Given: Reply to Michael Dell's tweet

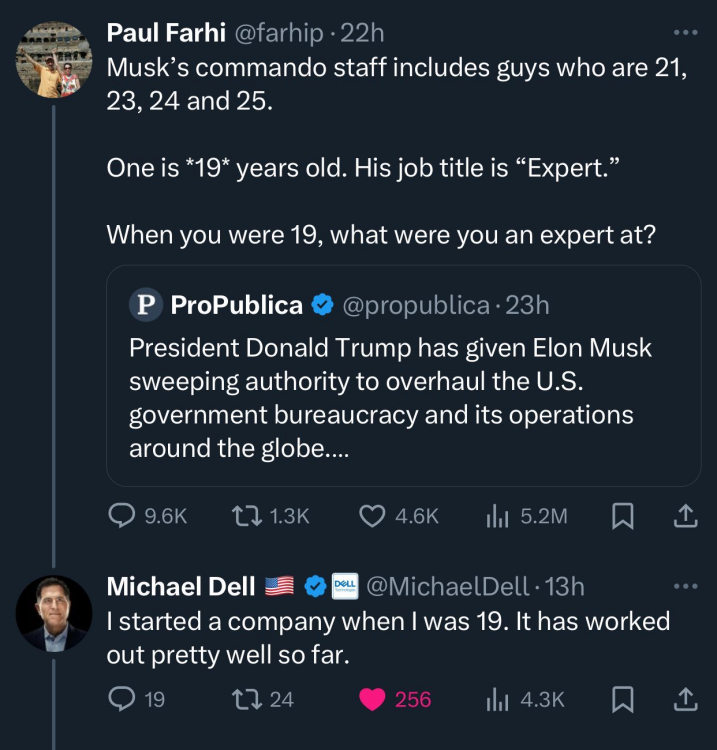Looking at the screenshot, I should [122, 699].
